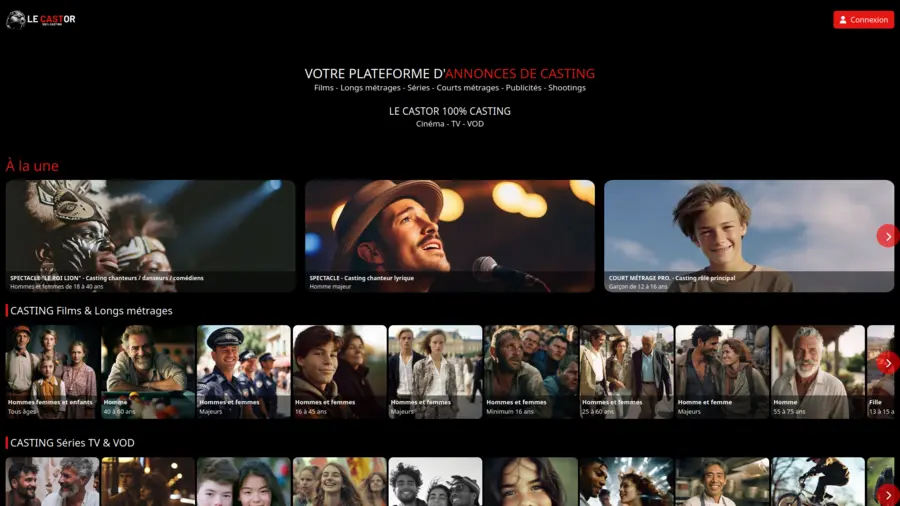900x506 pixels.
Task: Open the couple by palace 'Hommes et femmes Majeurs' casting
Action: [435, 372]
